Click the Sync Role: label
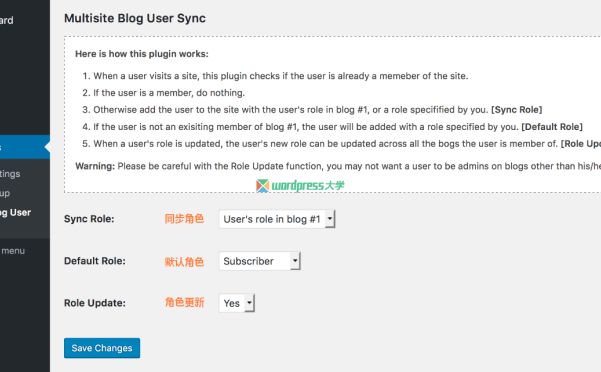Image resolution: width=601 pixels, height=372 pixels. tap(89, 219)
